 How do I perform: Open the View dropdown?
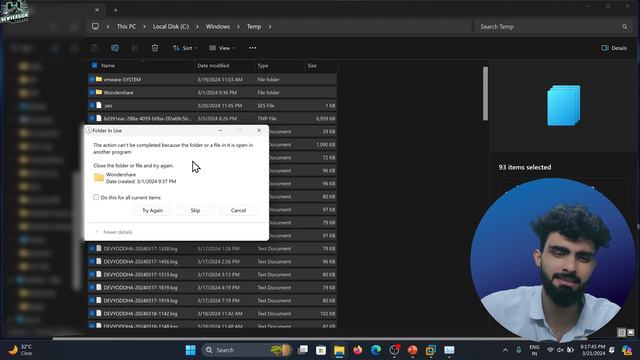[222, 48]
